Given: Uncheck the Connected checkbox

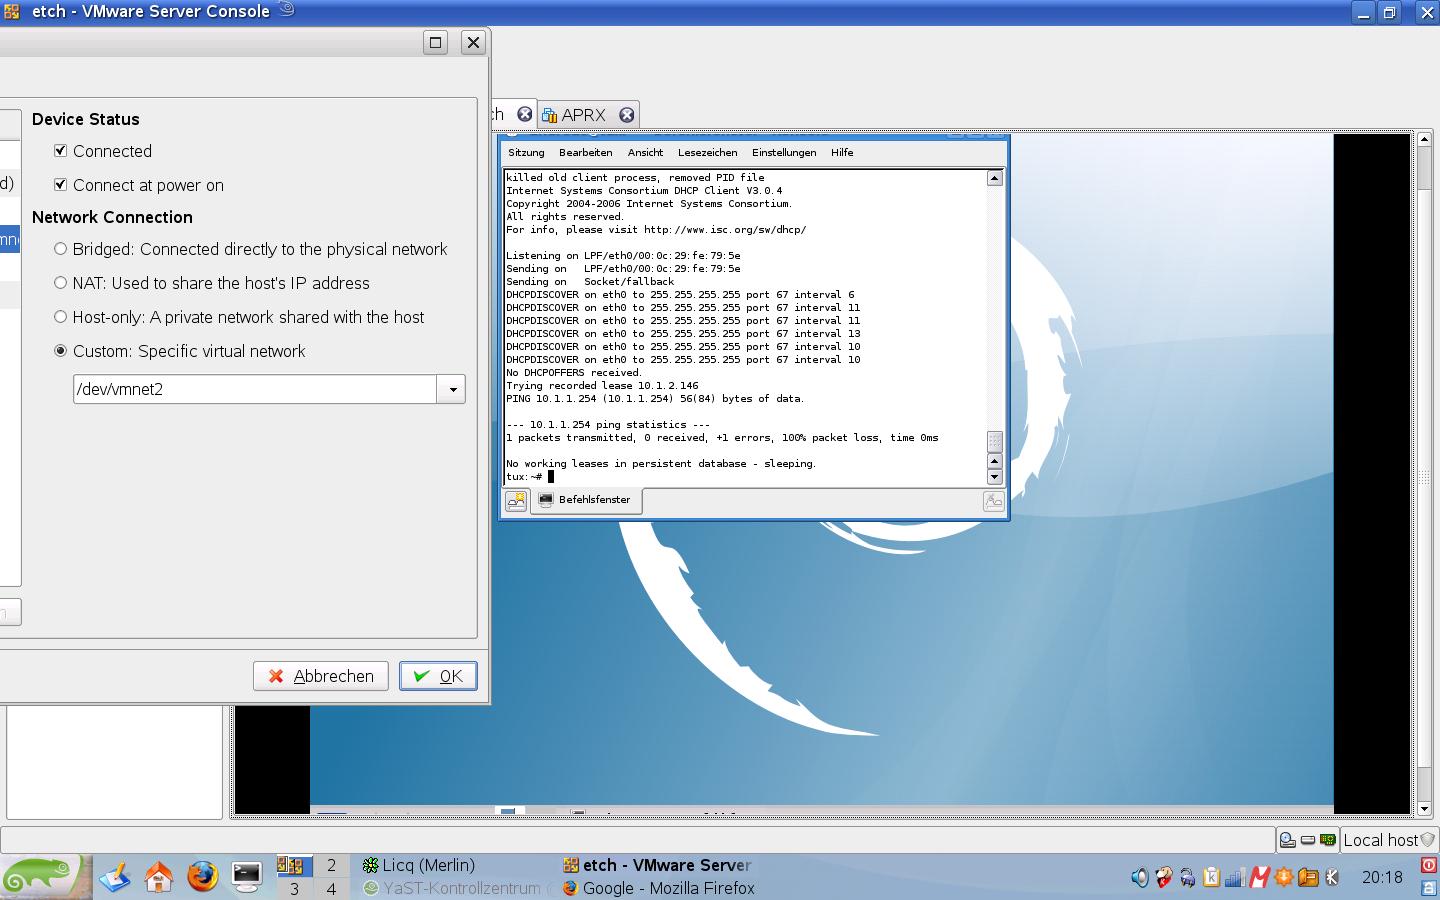Looking at the screenshot, I should [x=61, y=151].
